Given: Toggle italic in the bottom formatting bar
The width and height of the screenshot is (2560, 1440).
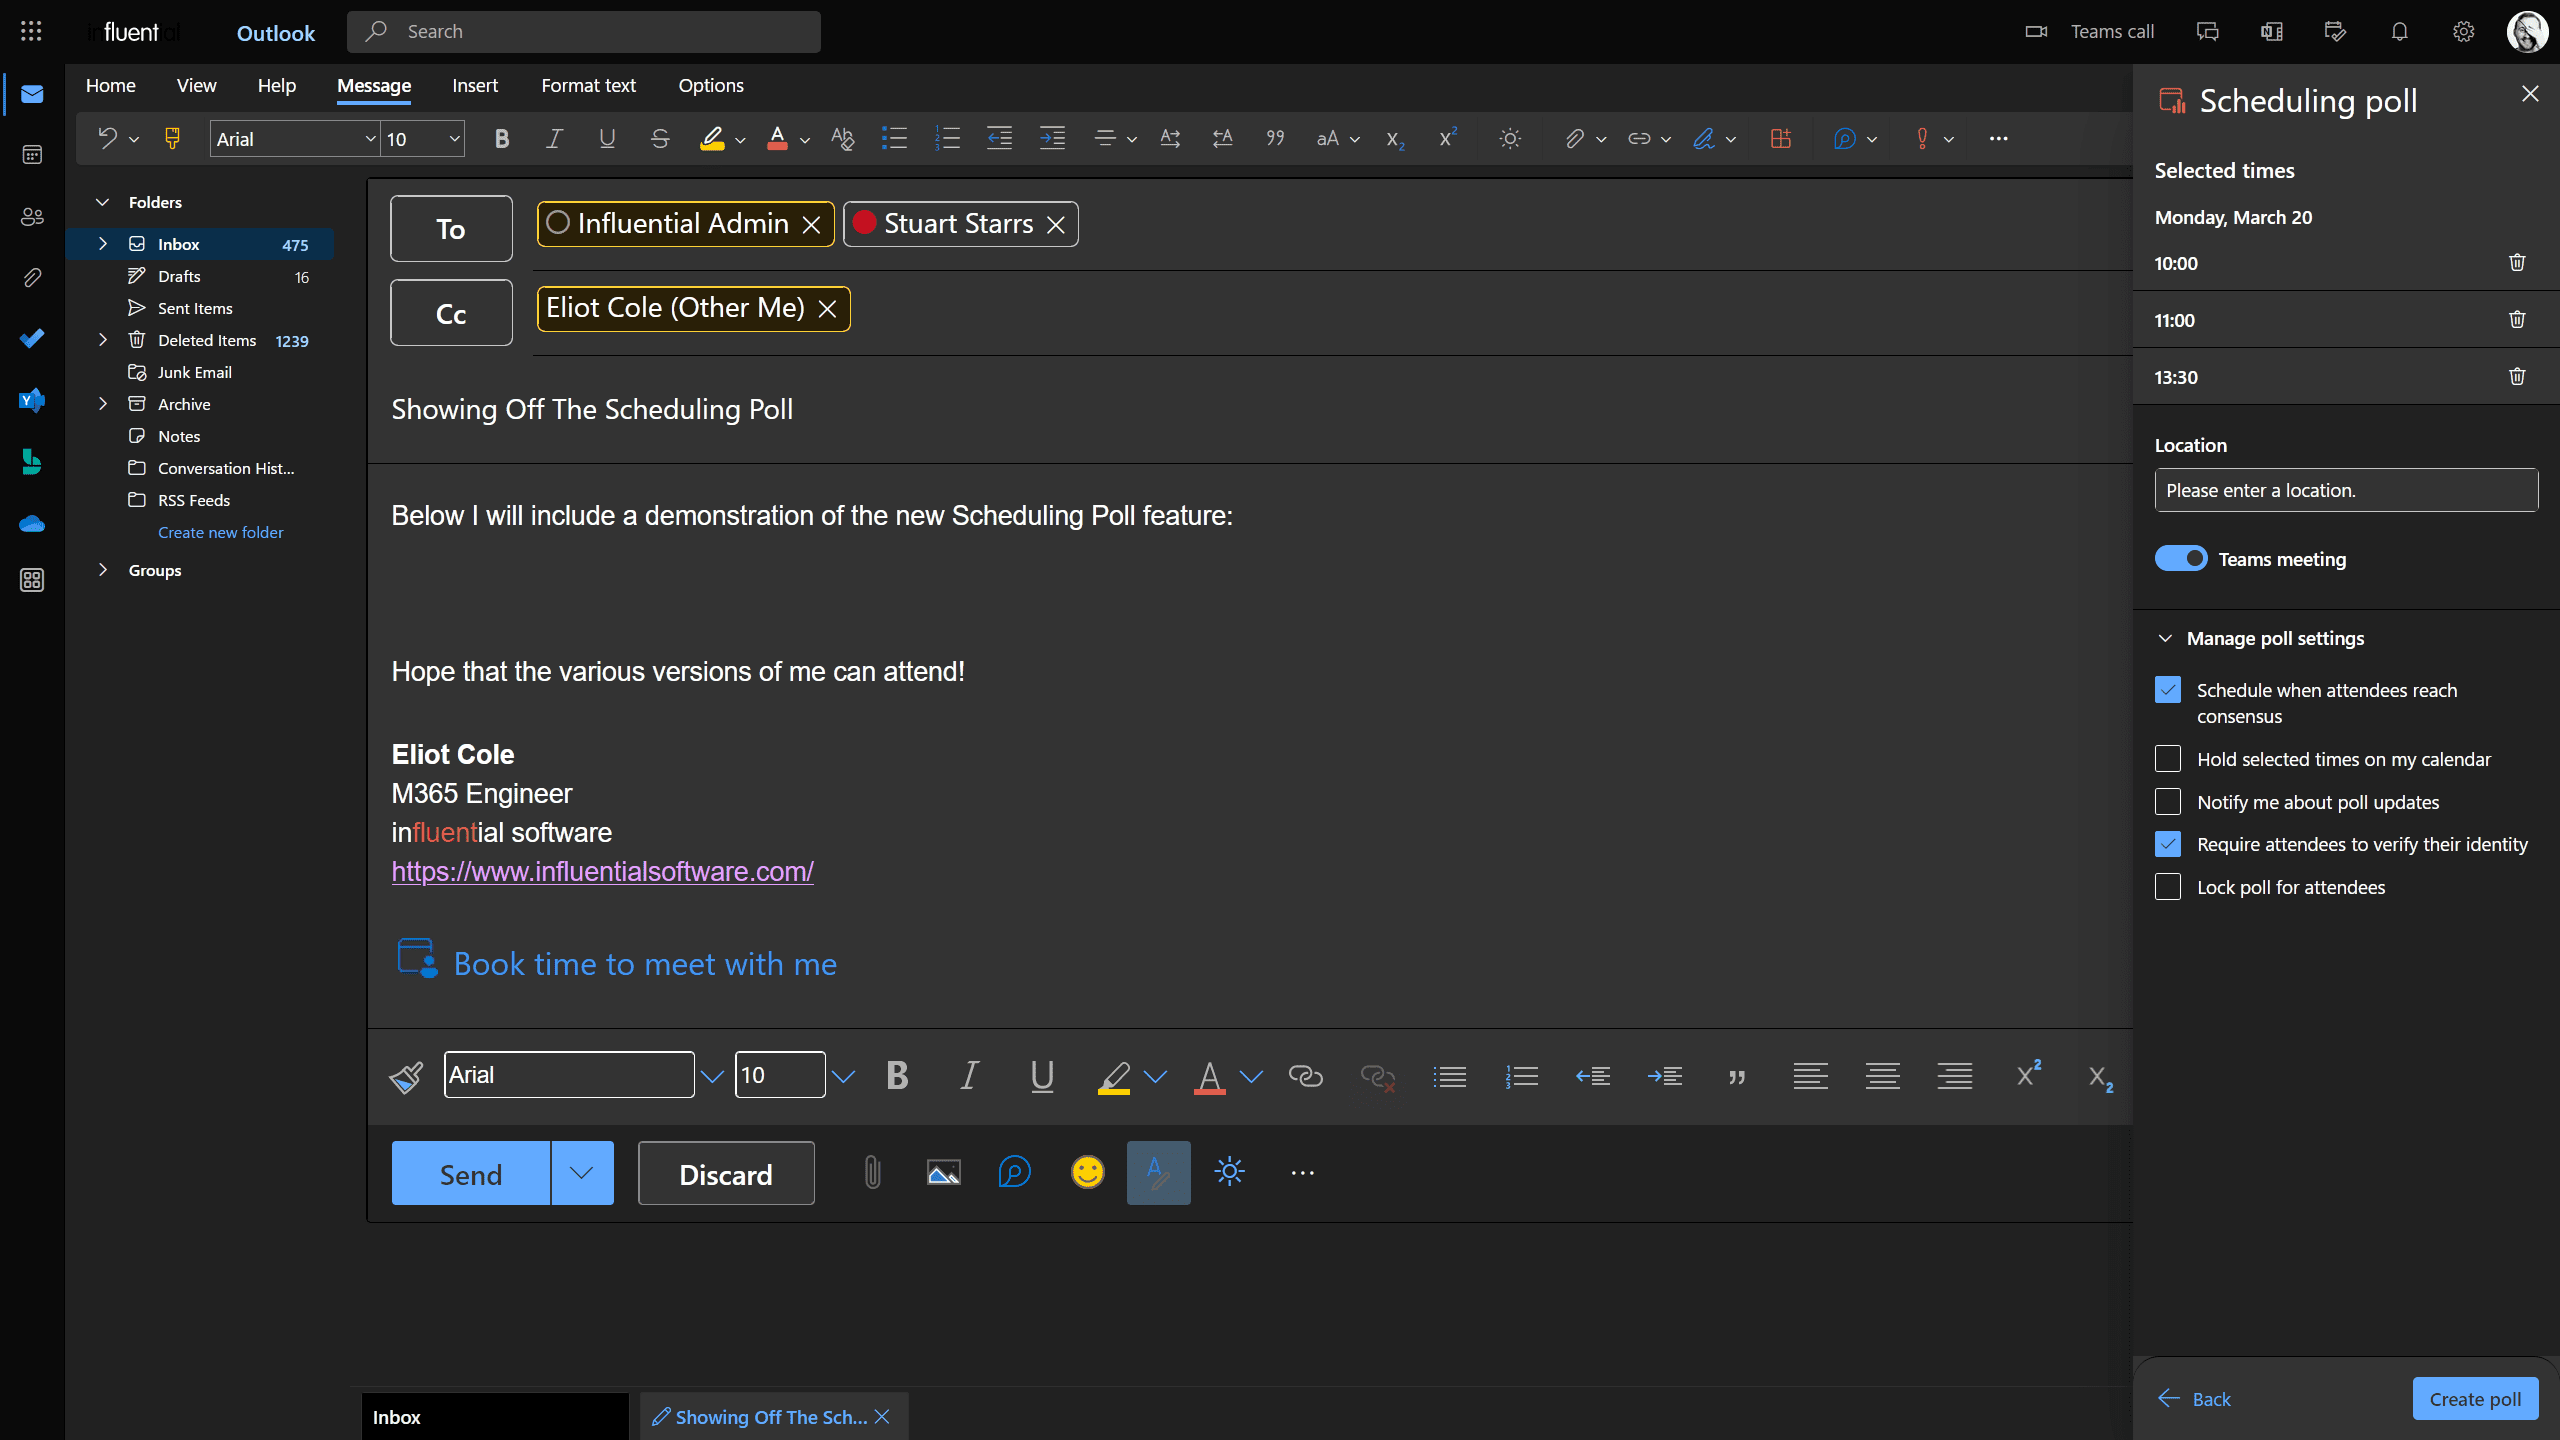Looking at the screenshot, I should coord(969,1076).
